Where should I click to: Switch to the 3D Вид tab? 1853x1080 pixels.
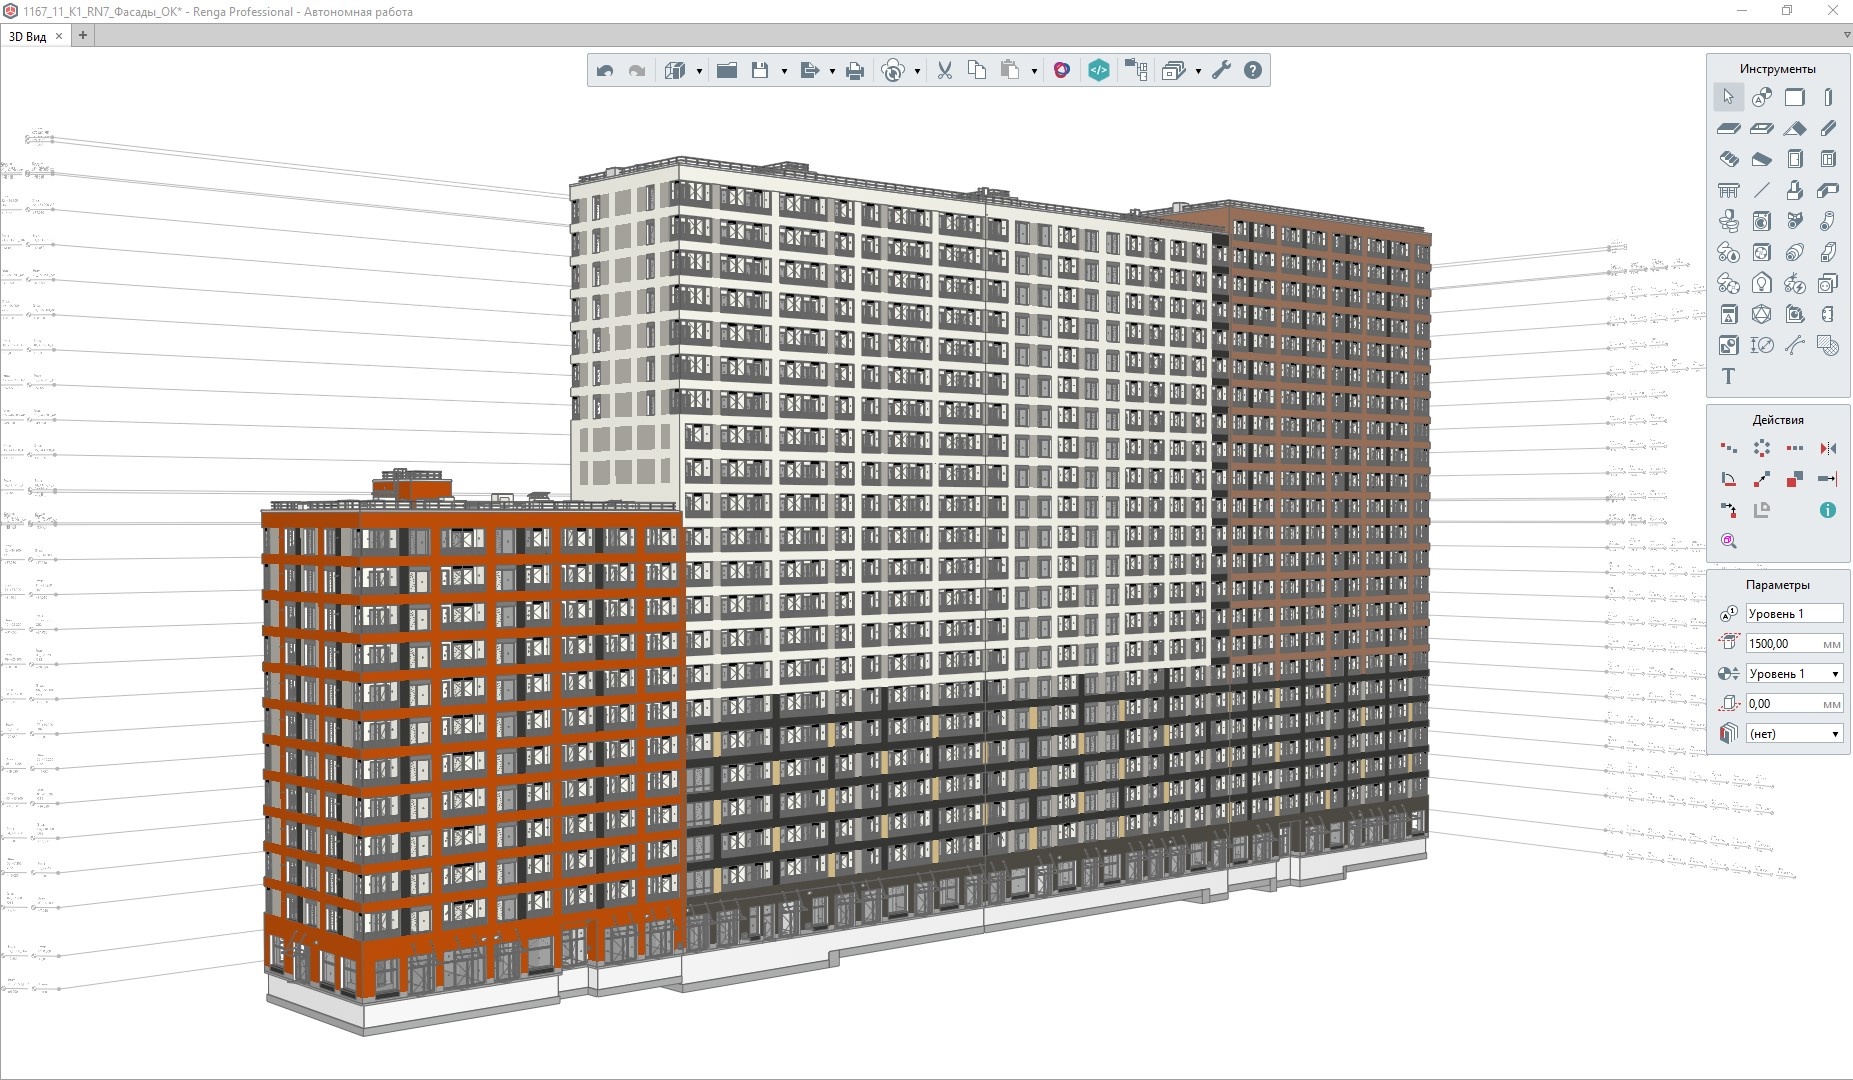pyautogui.click(x=28, y=36)
